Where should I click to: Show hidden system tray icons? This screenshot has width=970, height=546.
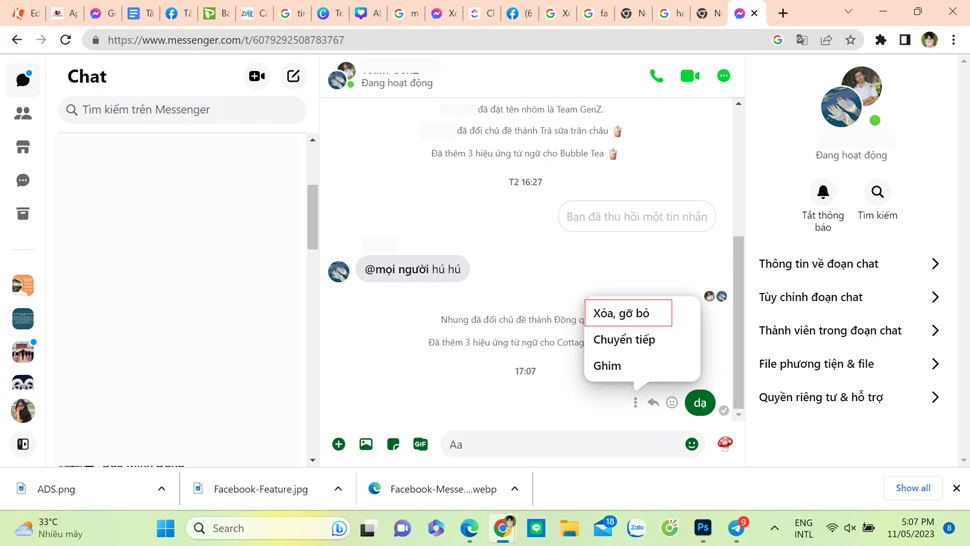(x=774, y=528)
